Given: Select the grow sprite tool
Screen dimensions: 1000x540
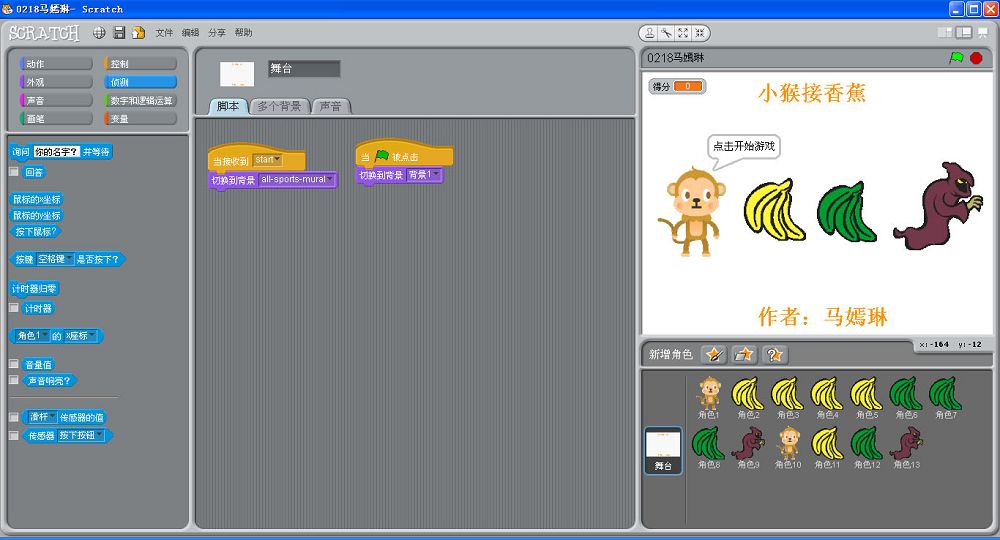Looking at the screenshot, I should pyautogui.click(x=683, y=33).
